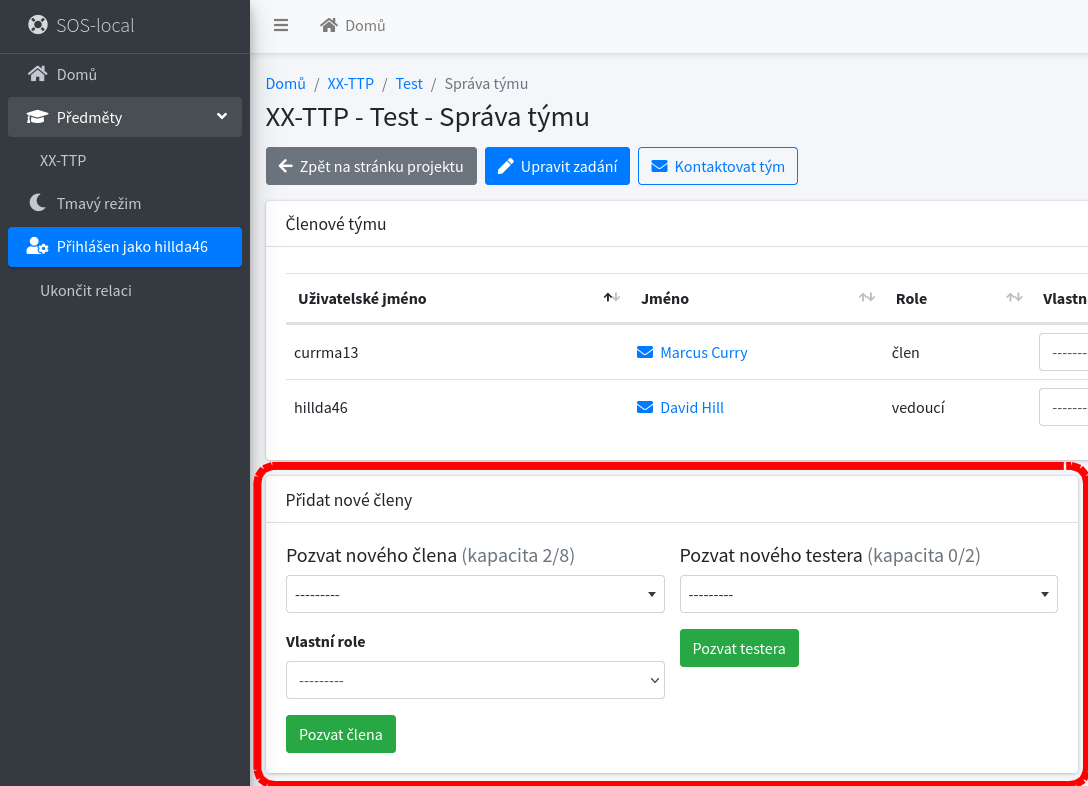
Task: Click the Kontaktovat tým button
Action: pos(717,166)
